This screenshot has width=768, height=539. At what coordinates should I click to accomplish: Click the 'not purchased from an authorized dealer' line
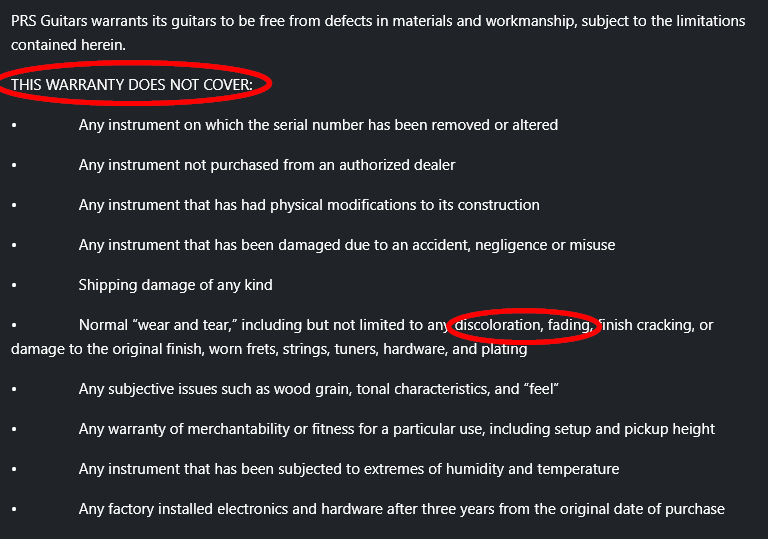click(x=267, y=165)
